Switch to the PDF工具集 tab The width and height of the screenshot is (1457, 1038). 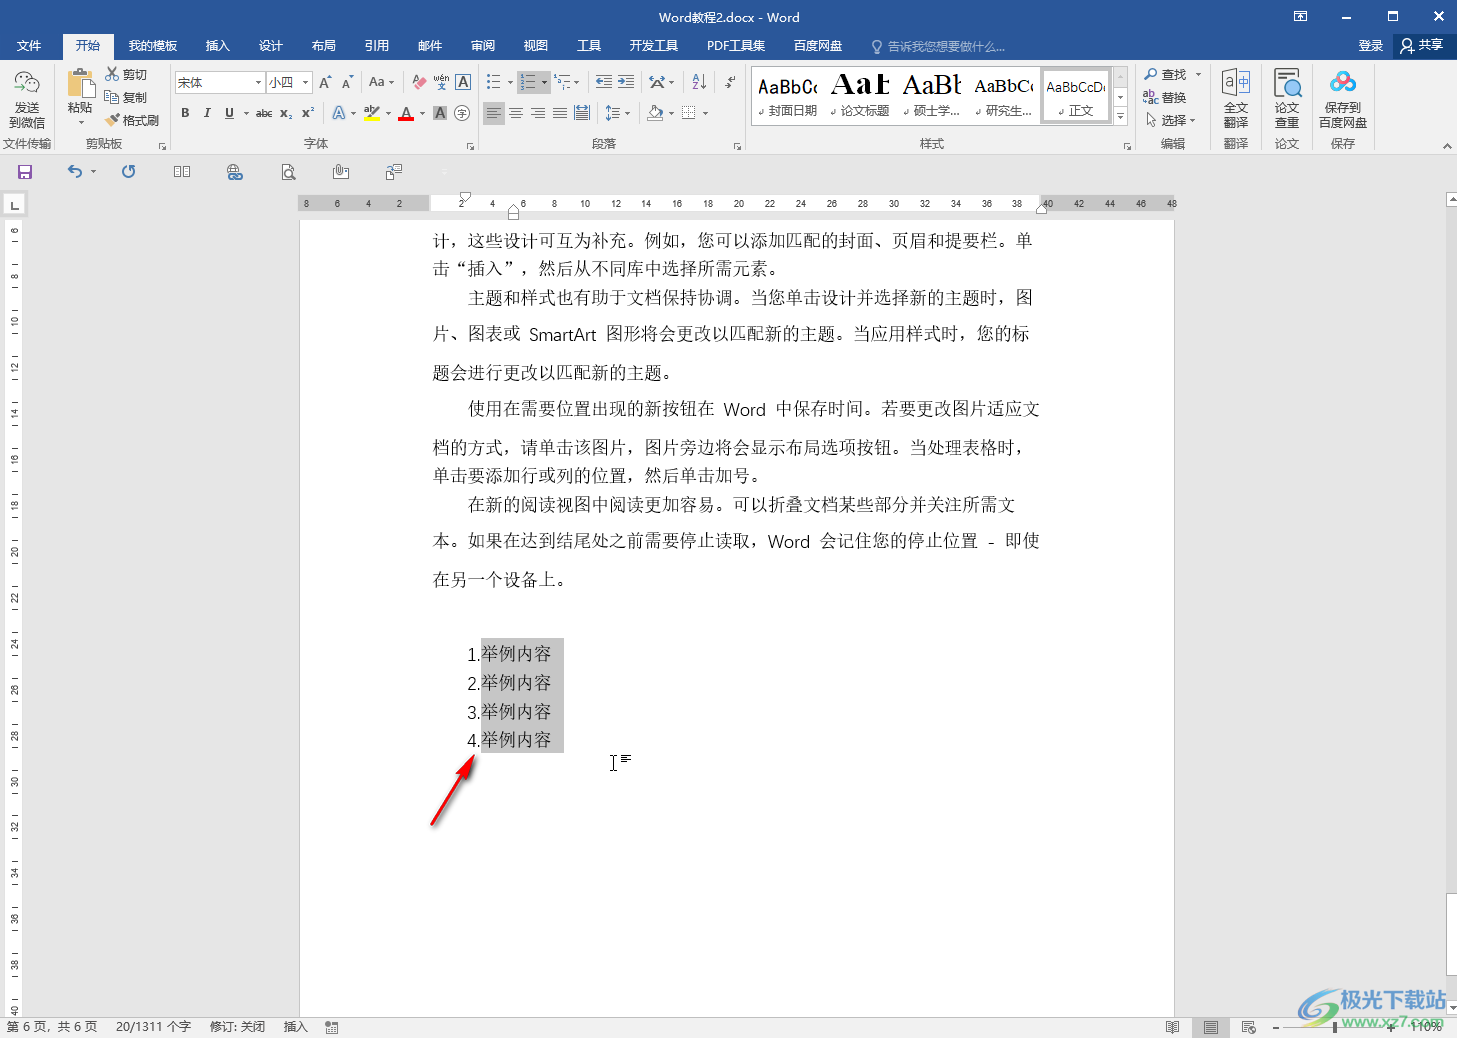pyautogui.click(x=735, y=46)
